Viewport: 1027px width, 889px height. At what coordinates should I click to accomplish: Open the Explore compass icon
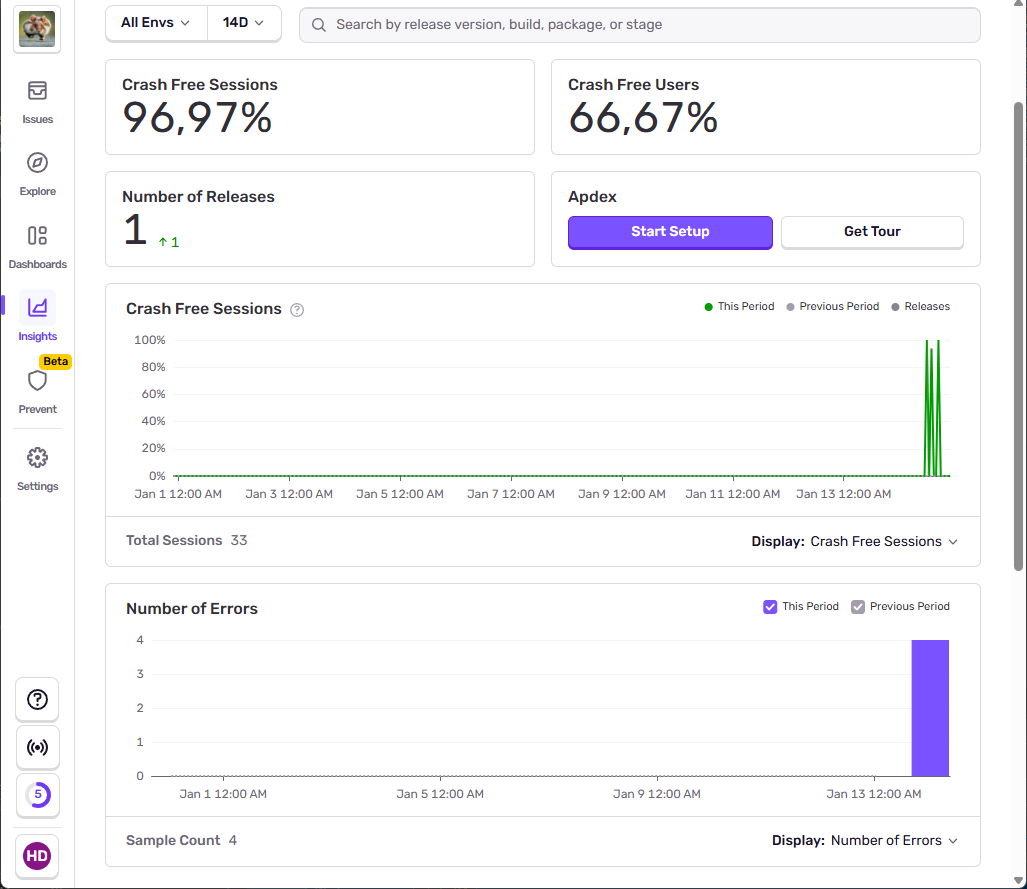[x=37, y=164]
